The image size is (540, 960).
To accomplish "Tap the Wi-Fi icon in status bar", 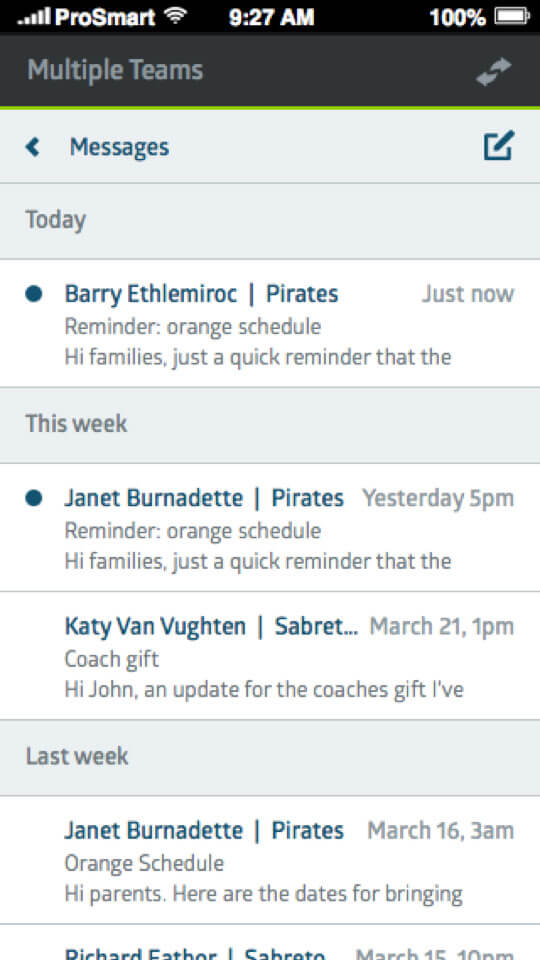I will tap(176, 15).
